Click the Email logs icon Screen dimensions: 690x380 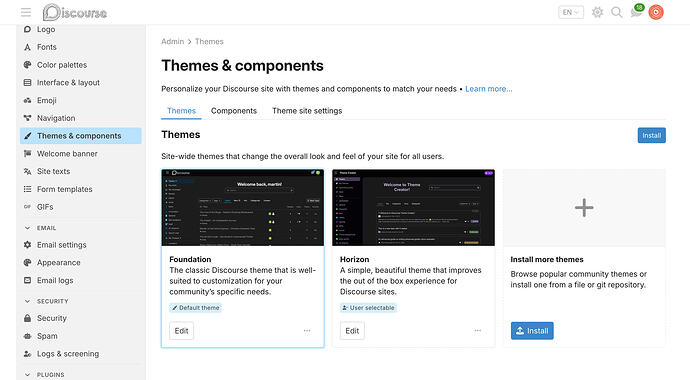pos(27,280)
